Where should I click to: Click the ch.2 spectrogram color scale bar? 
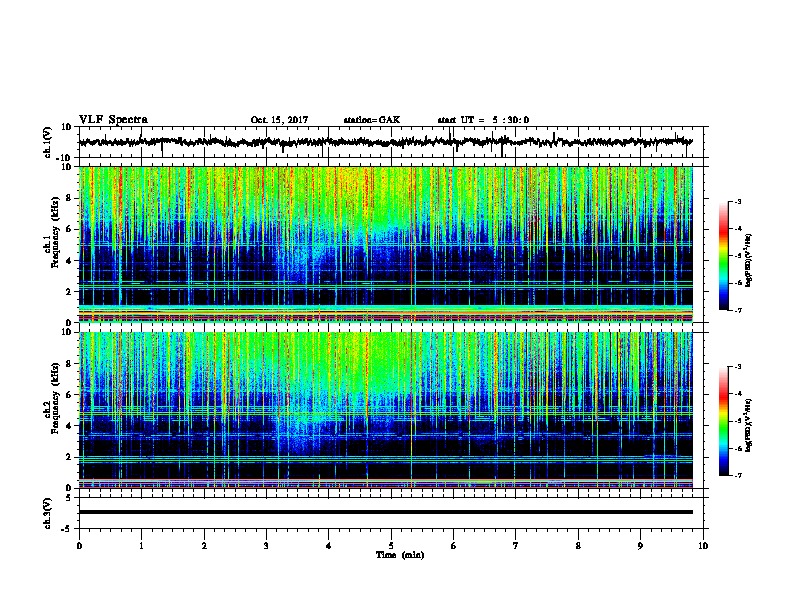pos(724,421)
